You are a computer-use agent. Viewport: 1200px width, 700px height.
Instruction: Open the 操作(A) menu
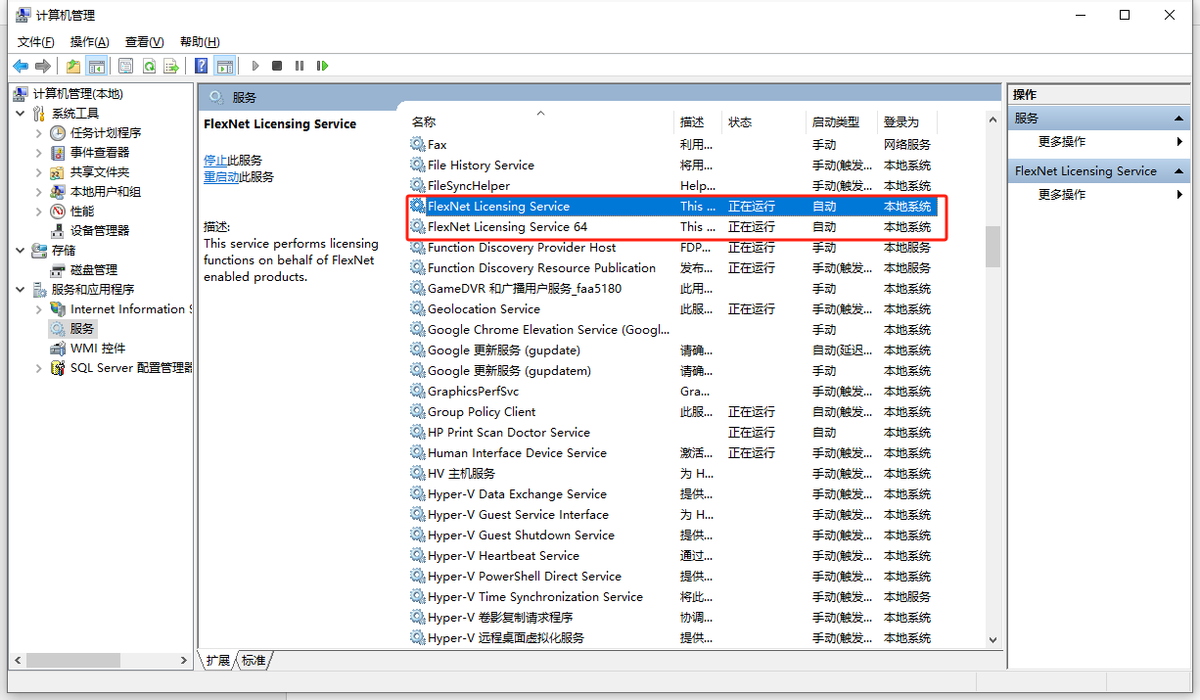(89, 42)
